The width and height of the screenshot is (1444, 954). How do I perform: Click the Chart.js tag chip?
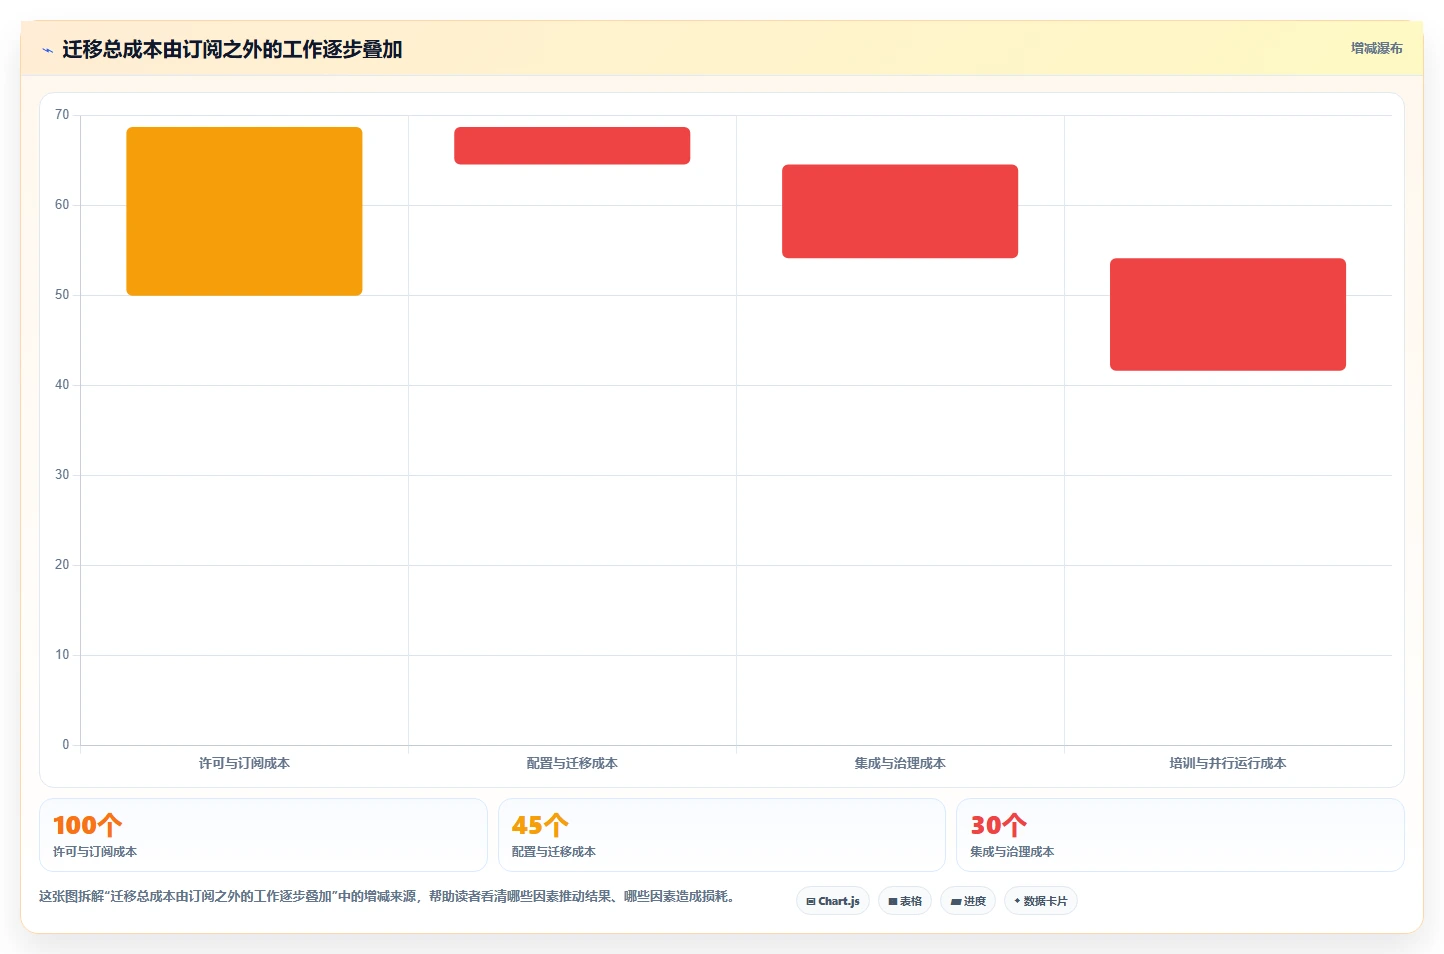pos(833,901)
